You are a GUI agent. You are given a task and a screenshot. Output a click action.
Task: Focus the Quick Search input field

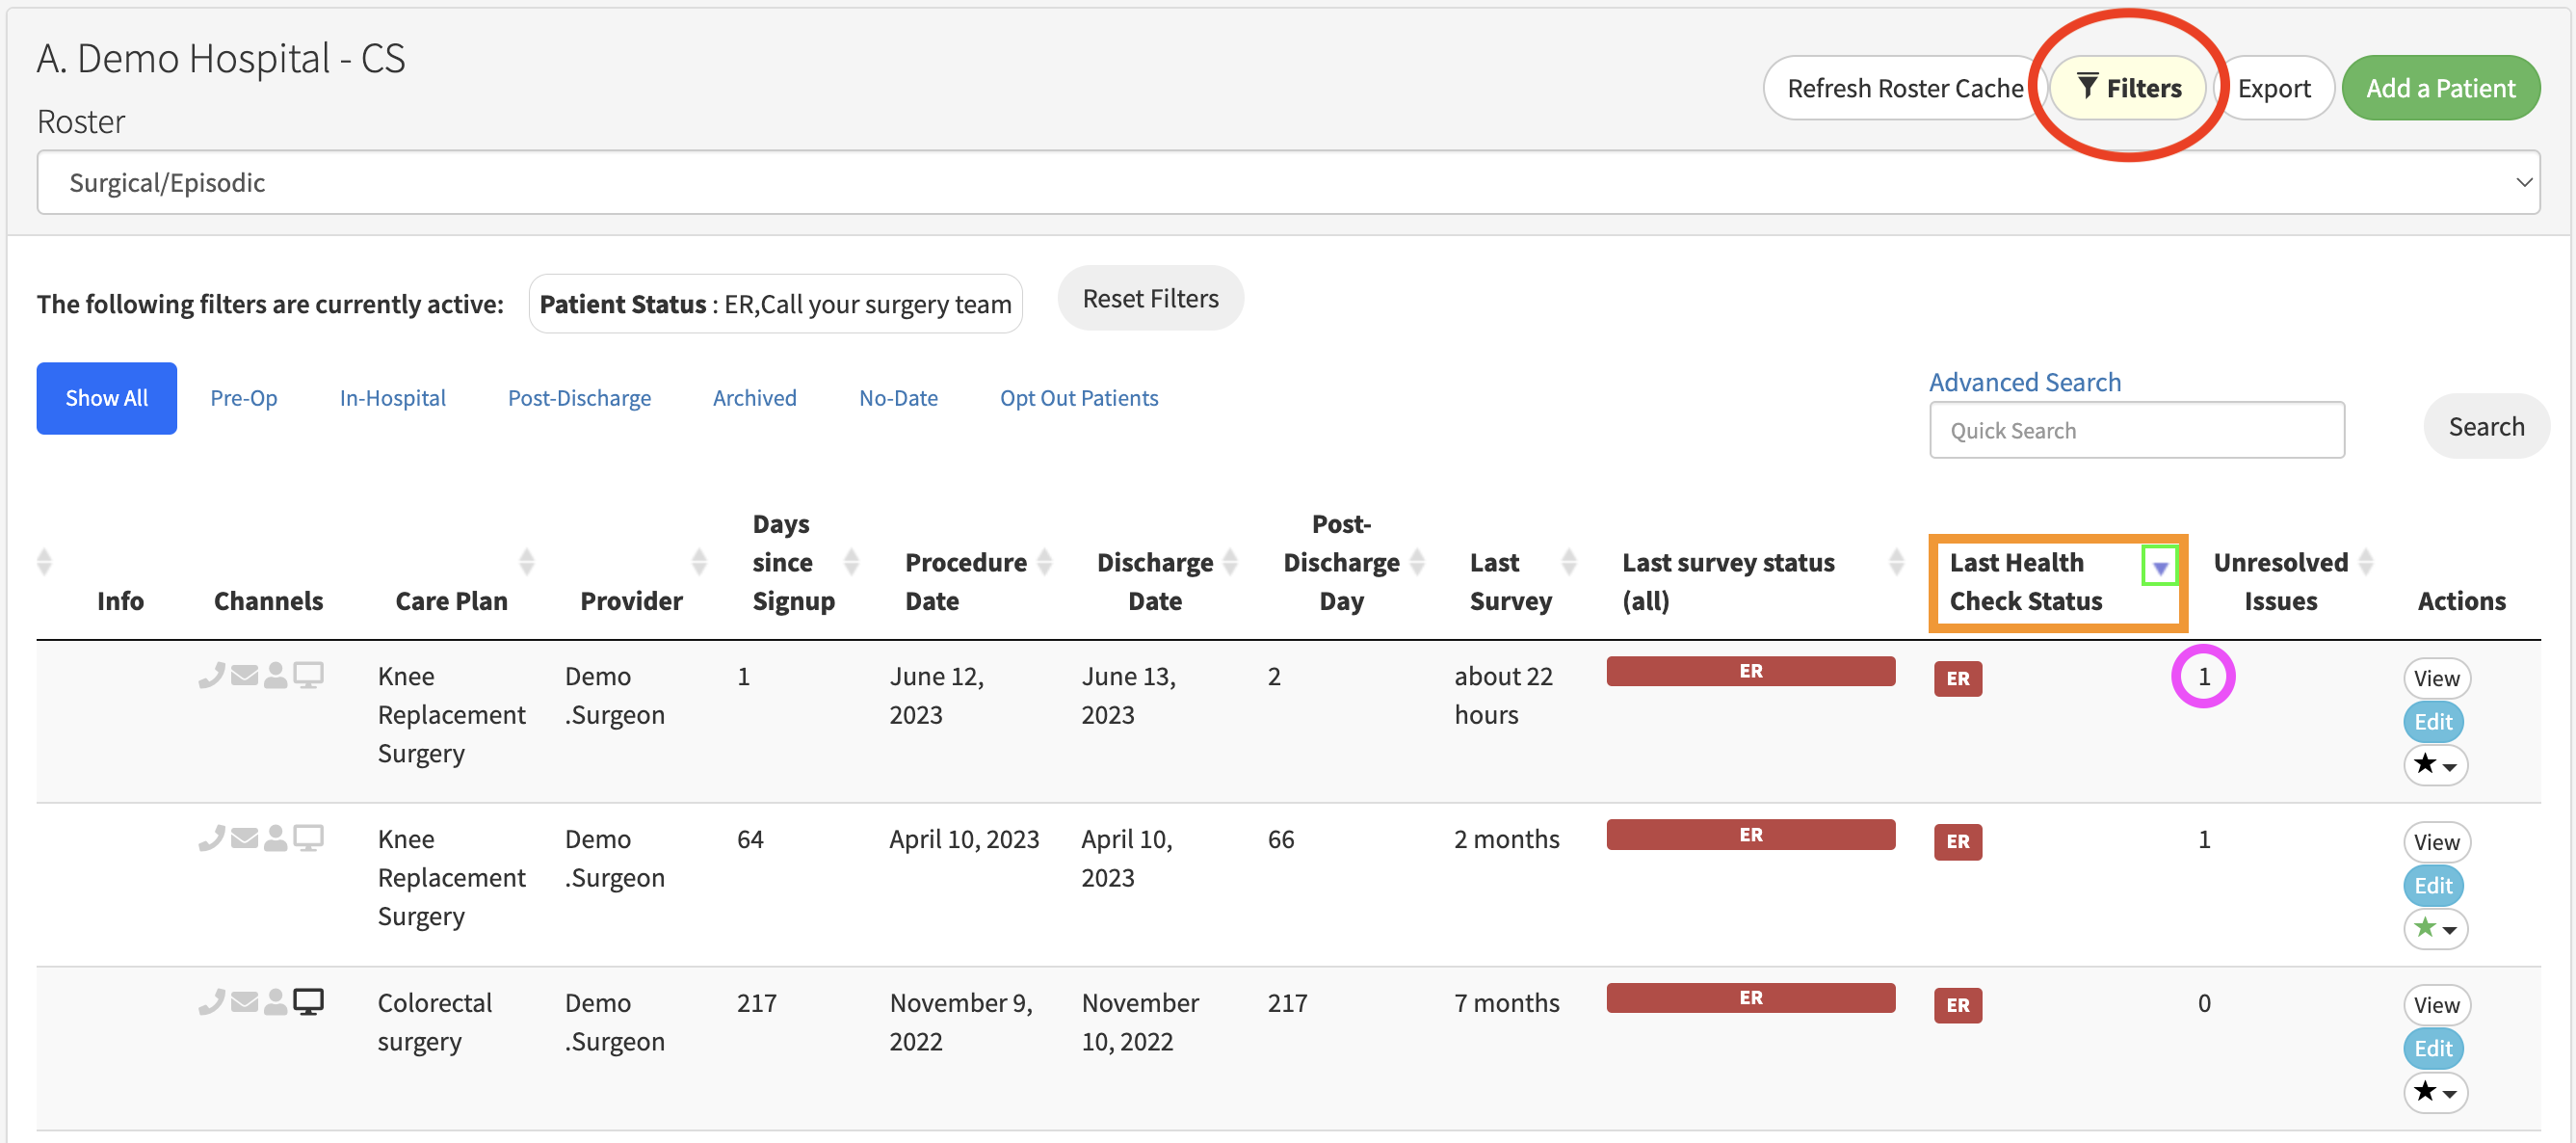pos(2136,430)
